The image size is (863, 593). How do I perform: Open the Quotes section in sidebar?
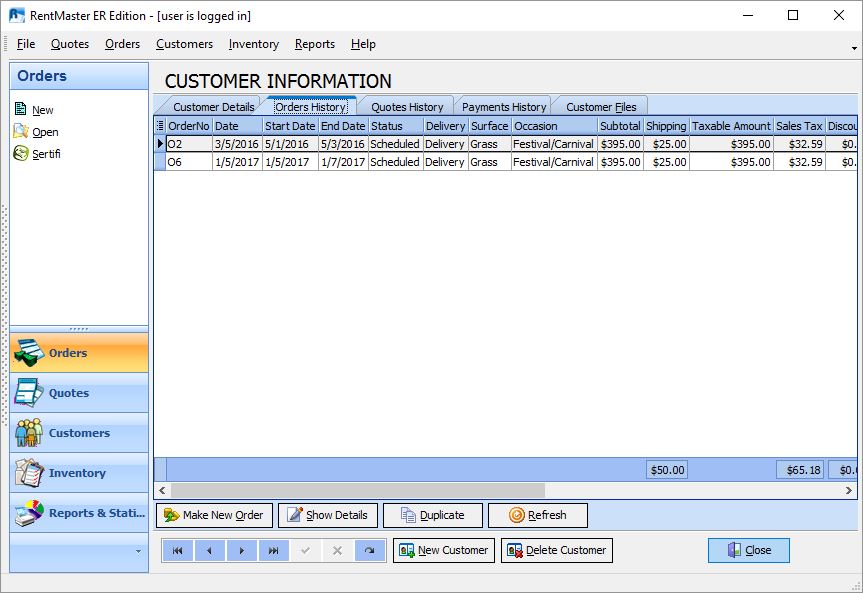(x=79, y=393)
